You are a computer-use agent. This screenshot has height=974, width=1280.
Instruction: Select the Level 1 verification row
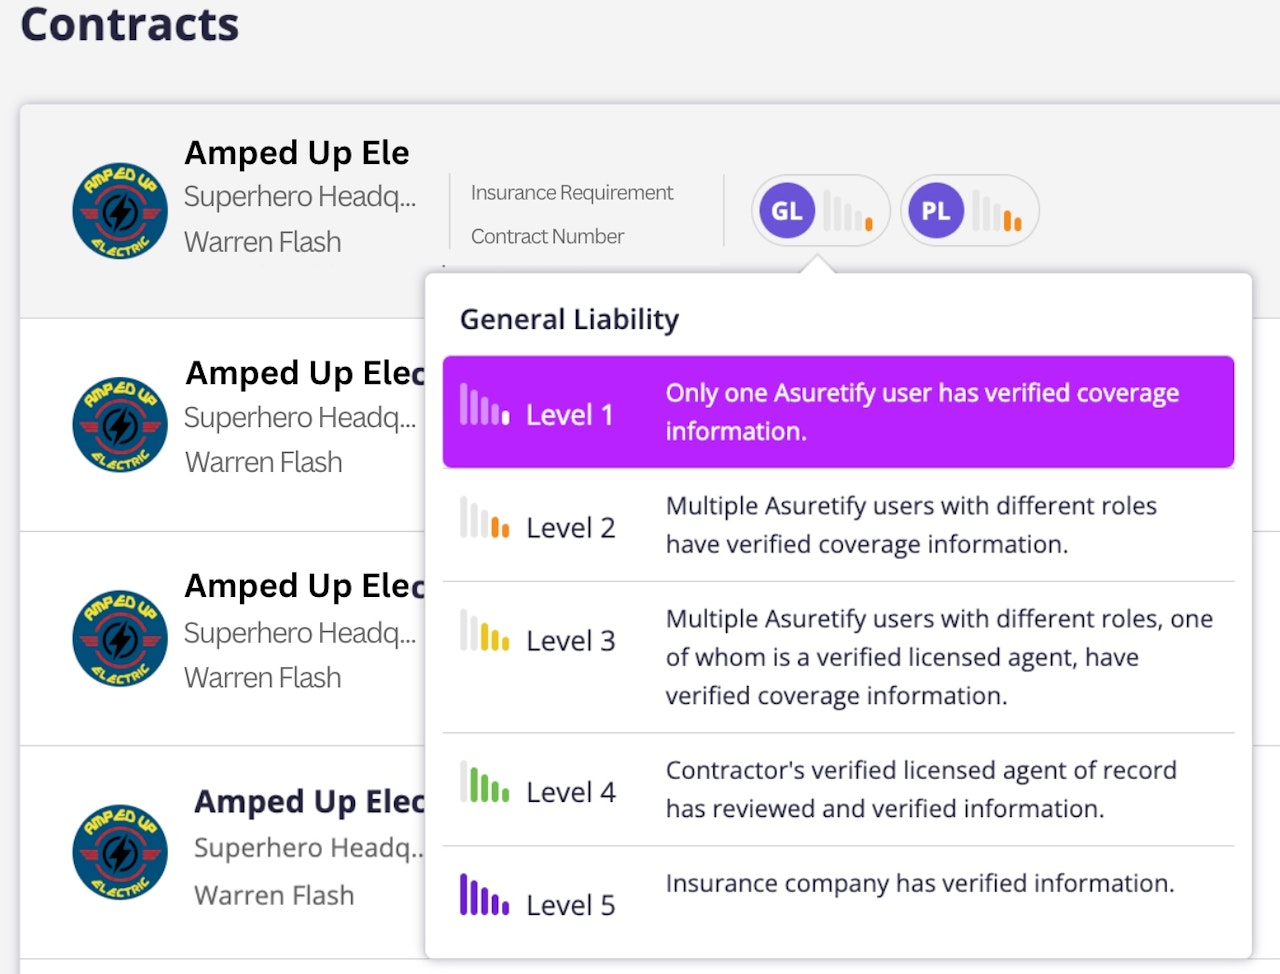(x=838, y=412)
